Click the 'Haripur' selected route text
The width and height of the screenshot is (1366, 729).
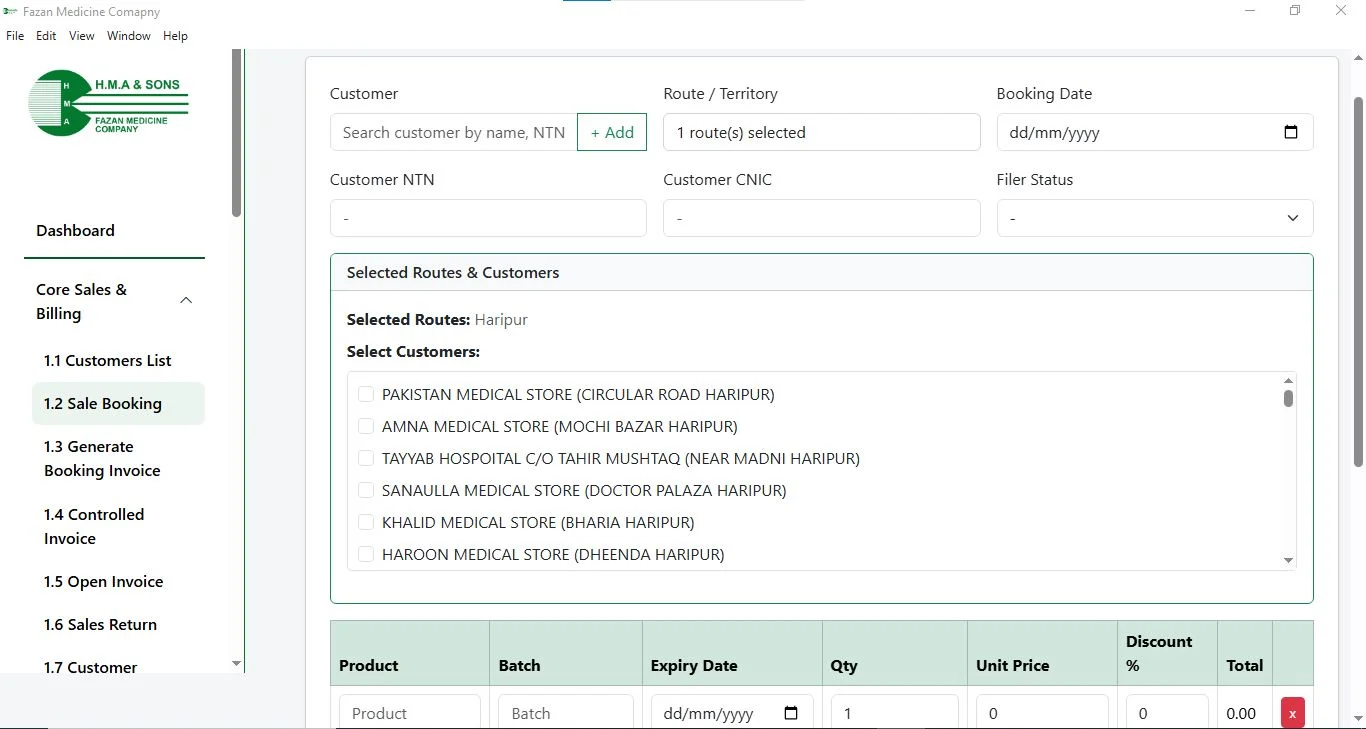[501, 320]
